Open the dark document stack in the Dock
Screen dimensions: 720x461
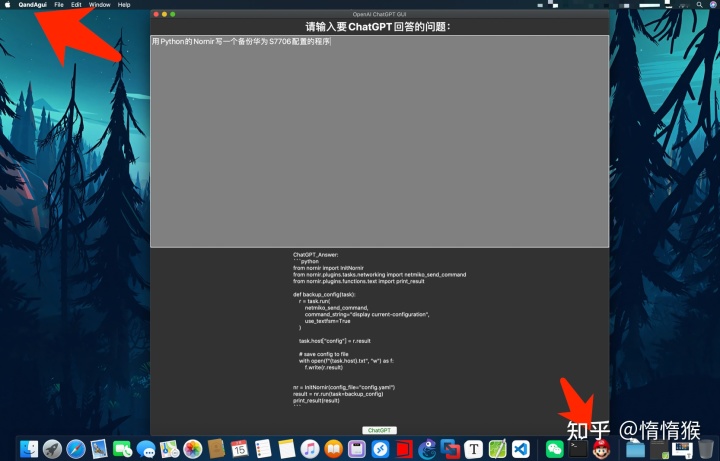click(x=659, y=449)
